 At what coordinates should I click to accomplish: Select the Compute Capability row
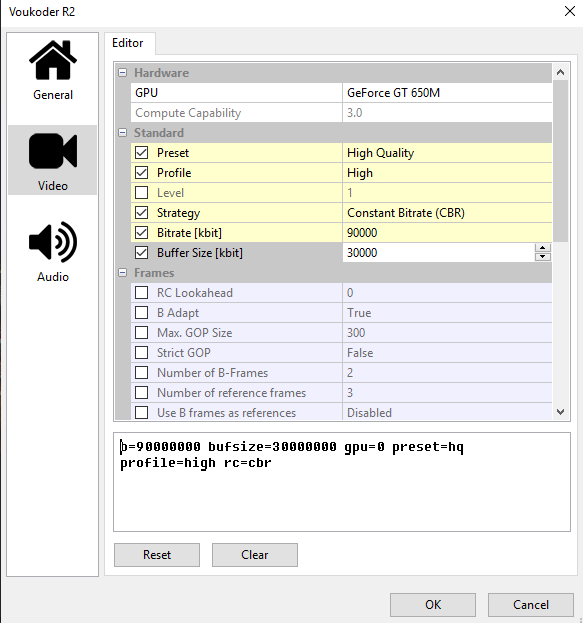pos(341,113)
